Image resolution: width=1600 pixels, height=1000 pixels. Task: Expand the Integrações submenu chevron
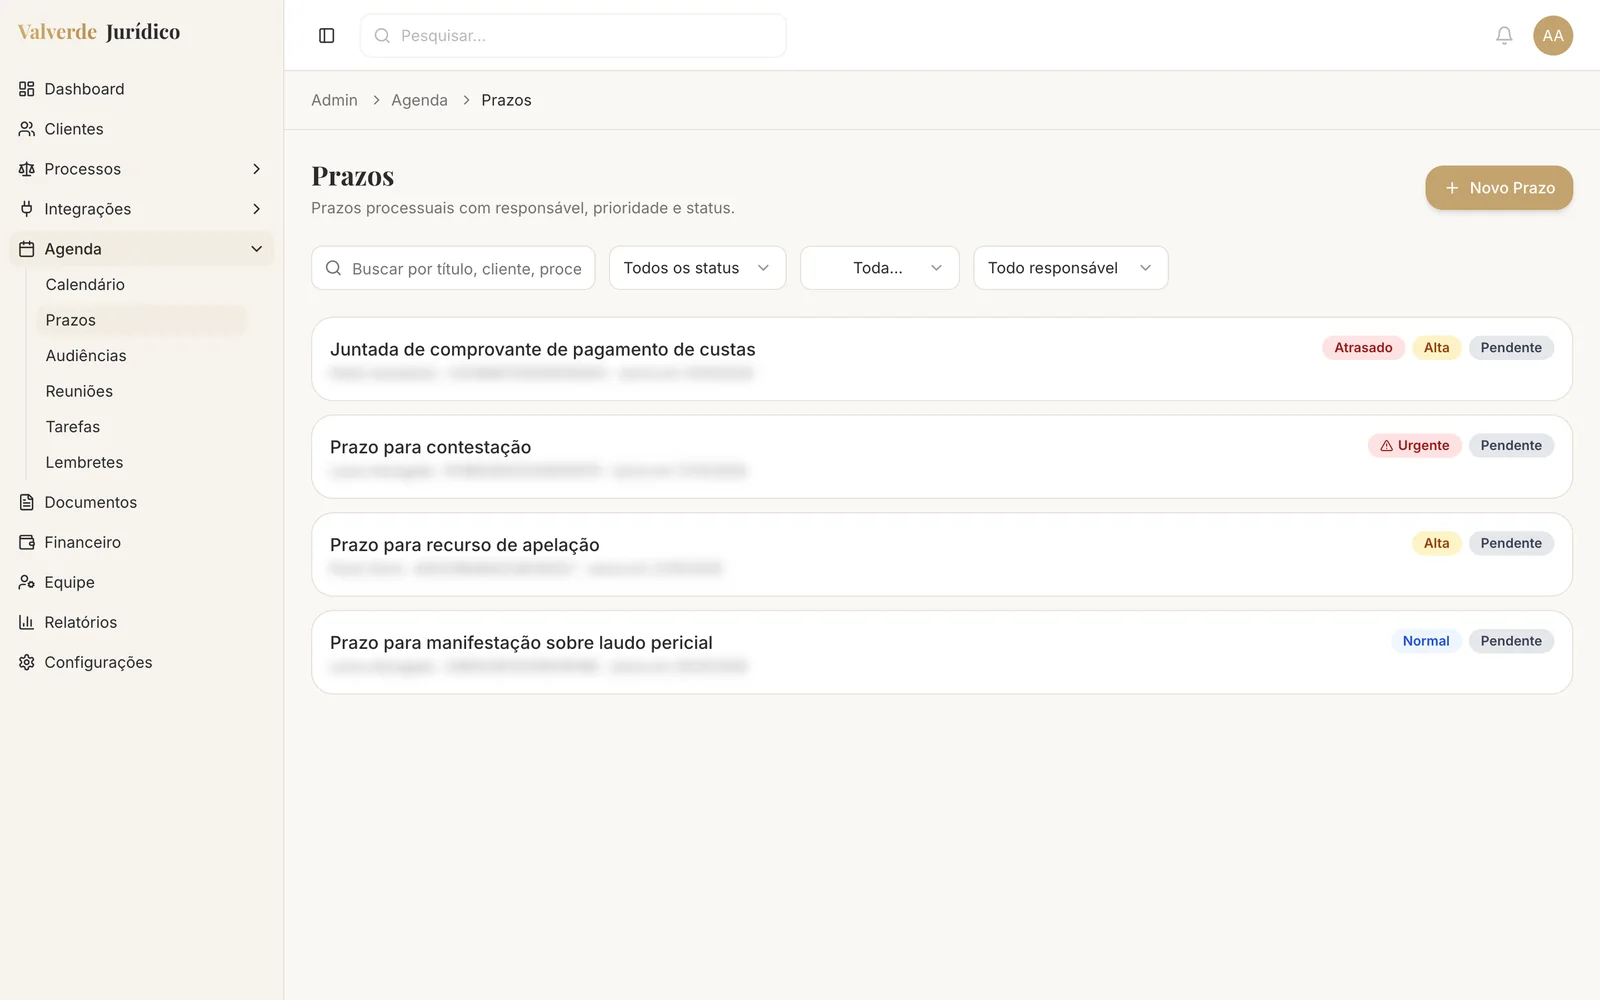coord(256,209)
